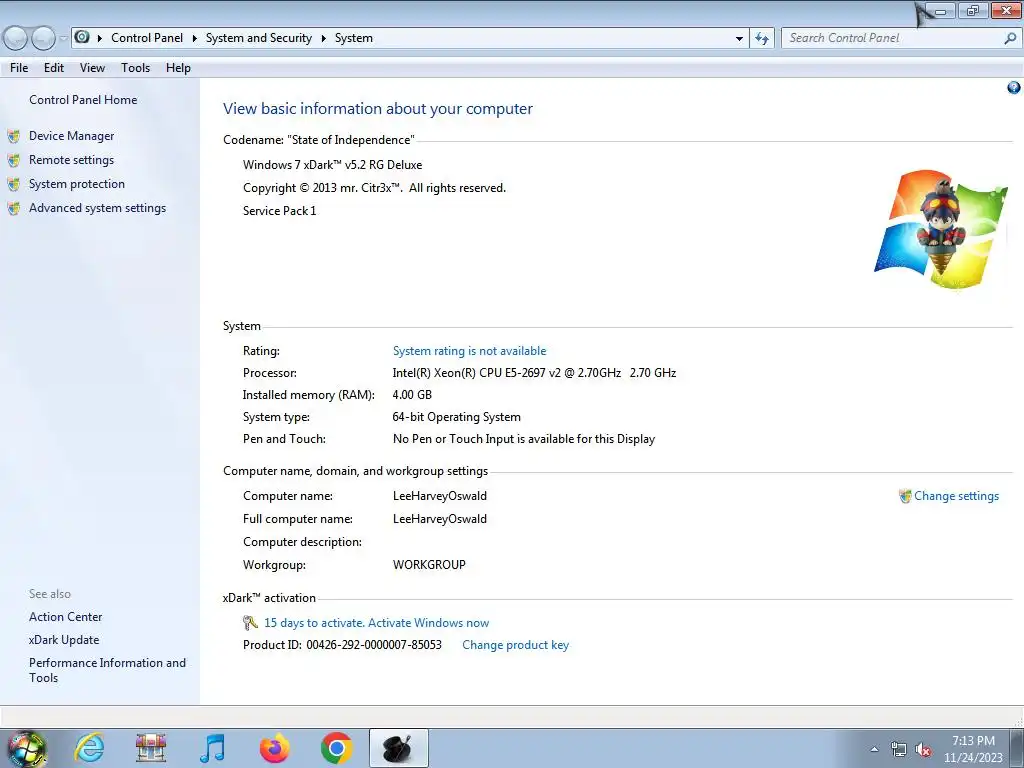1024x768 pixels.
Task: Open System protection link
Action: tap(76, 184)
